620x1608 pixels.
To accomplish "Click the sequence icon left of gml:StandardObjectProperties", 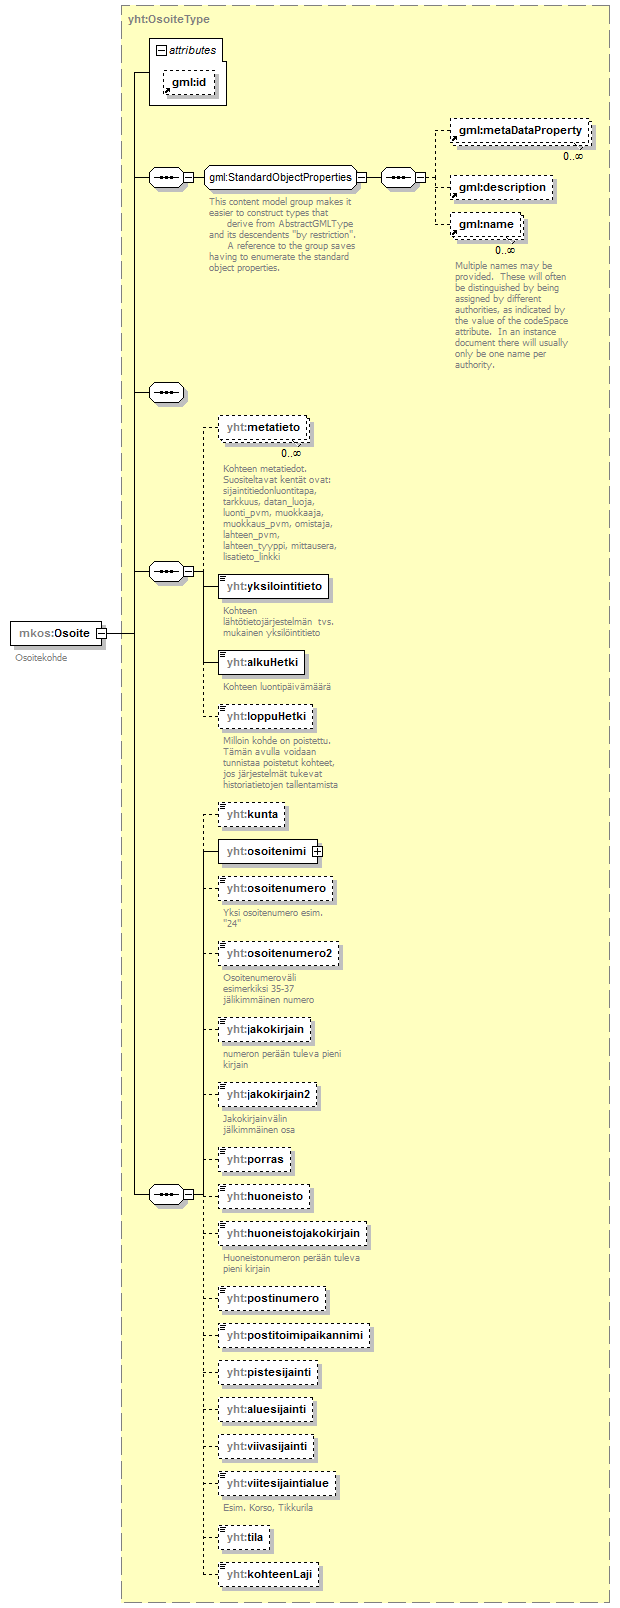I will pos(165,178).
